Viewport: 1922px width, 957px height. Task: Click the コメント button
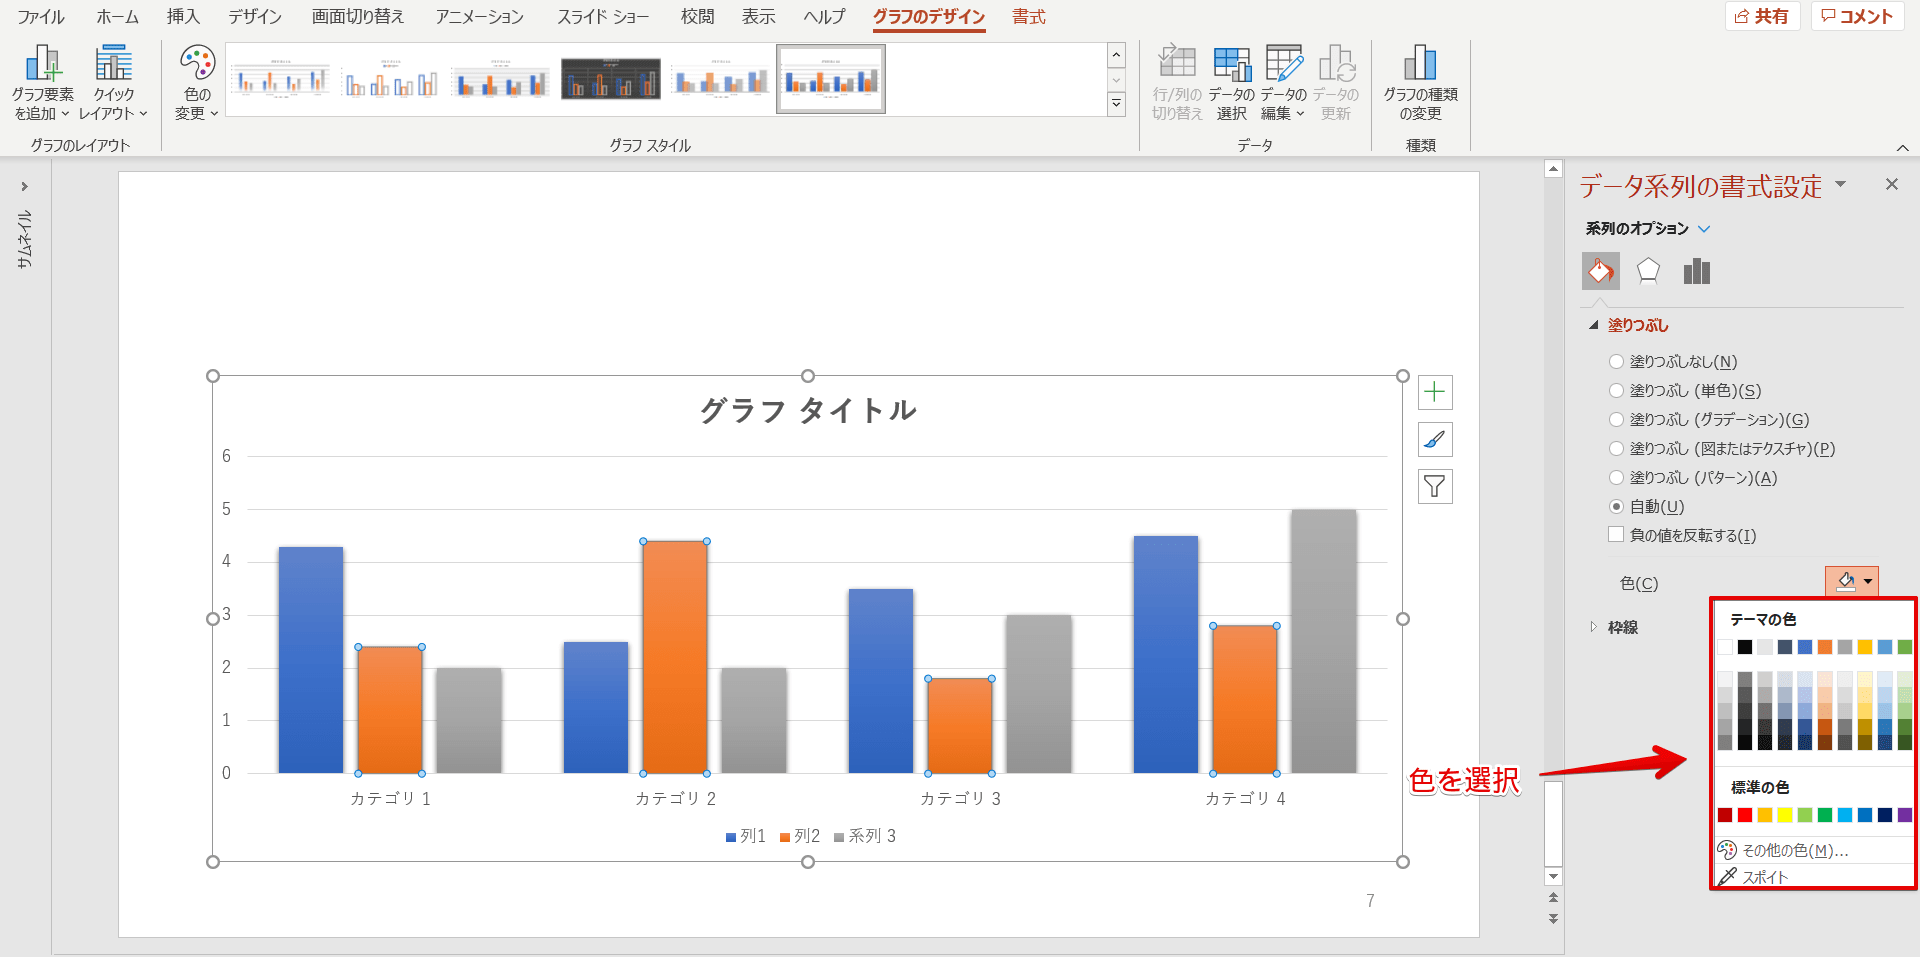1857,16
